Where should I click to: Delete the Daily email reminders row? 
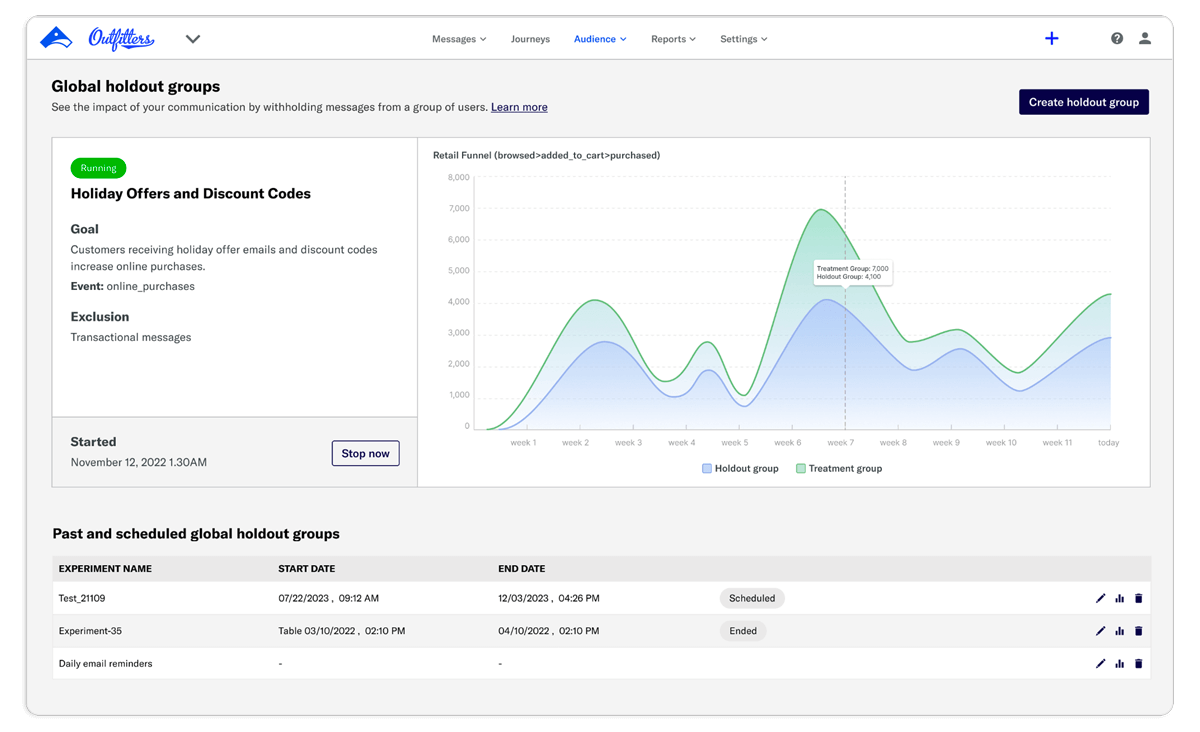point(1138,664)
